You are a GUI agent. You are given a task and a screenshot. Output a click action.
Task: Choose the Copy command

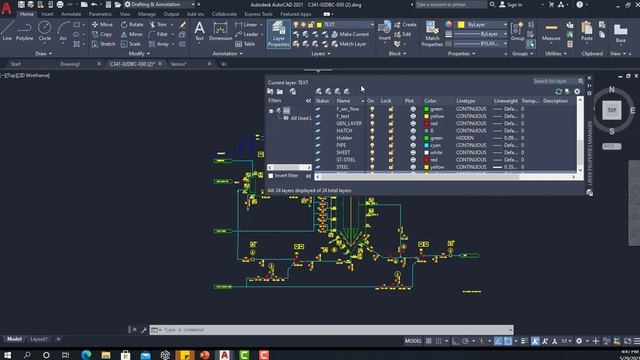(x=102, y=34)
